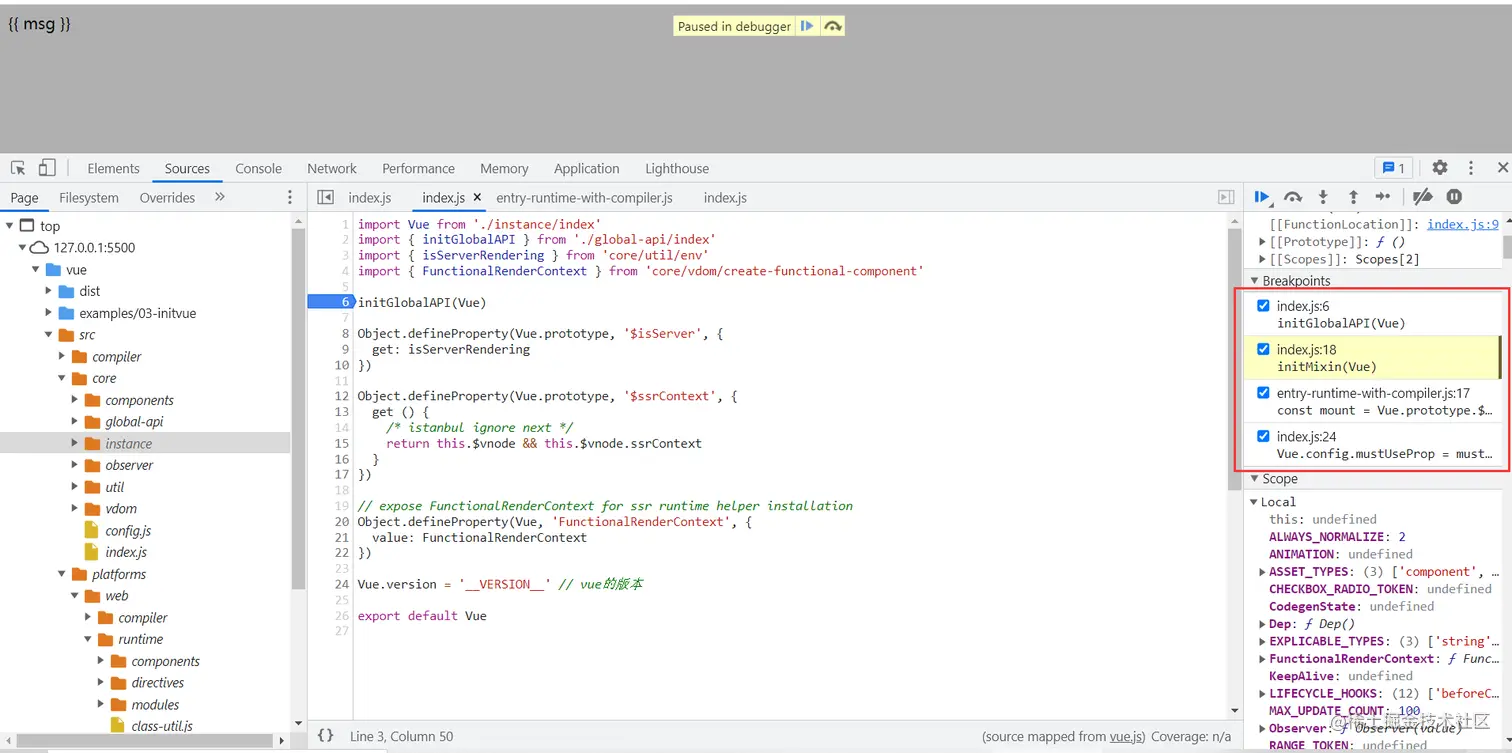This screenshot has height=753, width=1512.
Task: Open the Memory panel tab
Action: (504, 168)
